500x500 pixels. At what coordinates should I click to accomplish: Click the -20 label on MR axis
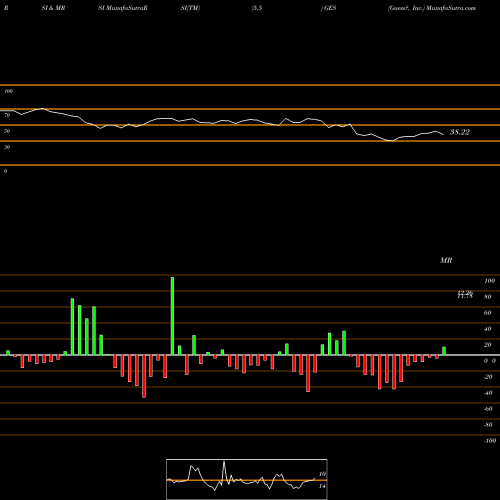(x=488, y=377)
